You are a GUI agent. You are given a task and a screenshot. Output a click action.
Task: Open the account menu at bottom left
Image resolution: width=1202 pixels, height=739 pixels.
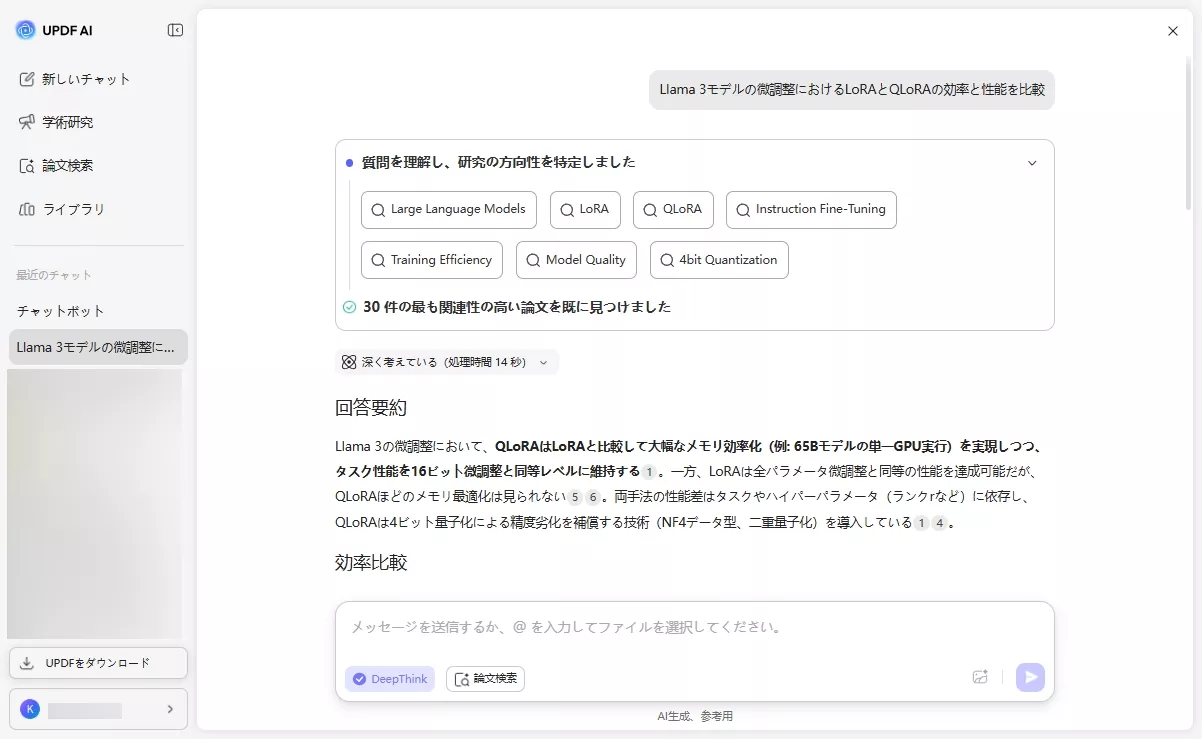click(x=98, y=708)
